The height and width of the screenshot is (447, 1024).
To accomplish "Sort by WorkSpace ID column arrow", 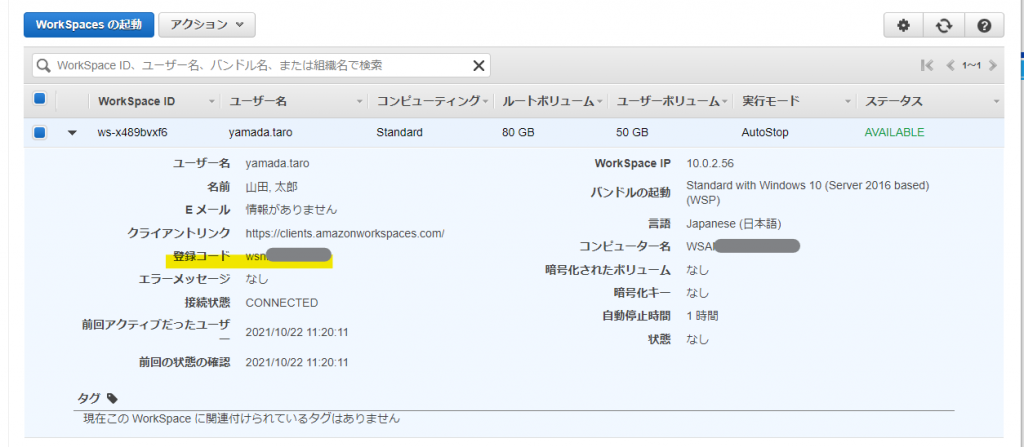I will 211,102.
